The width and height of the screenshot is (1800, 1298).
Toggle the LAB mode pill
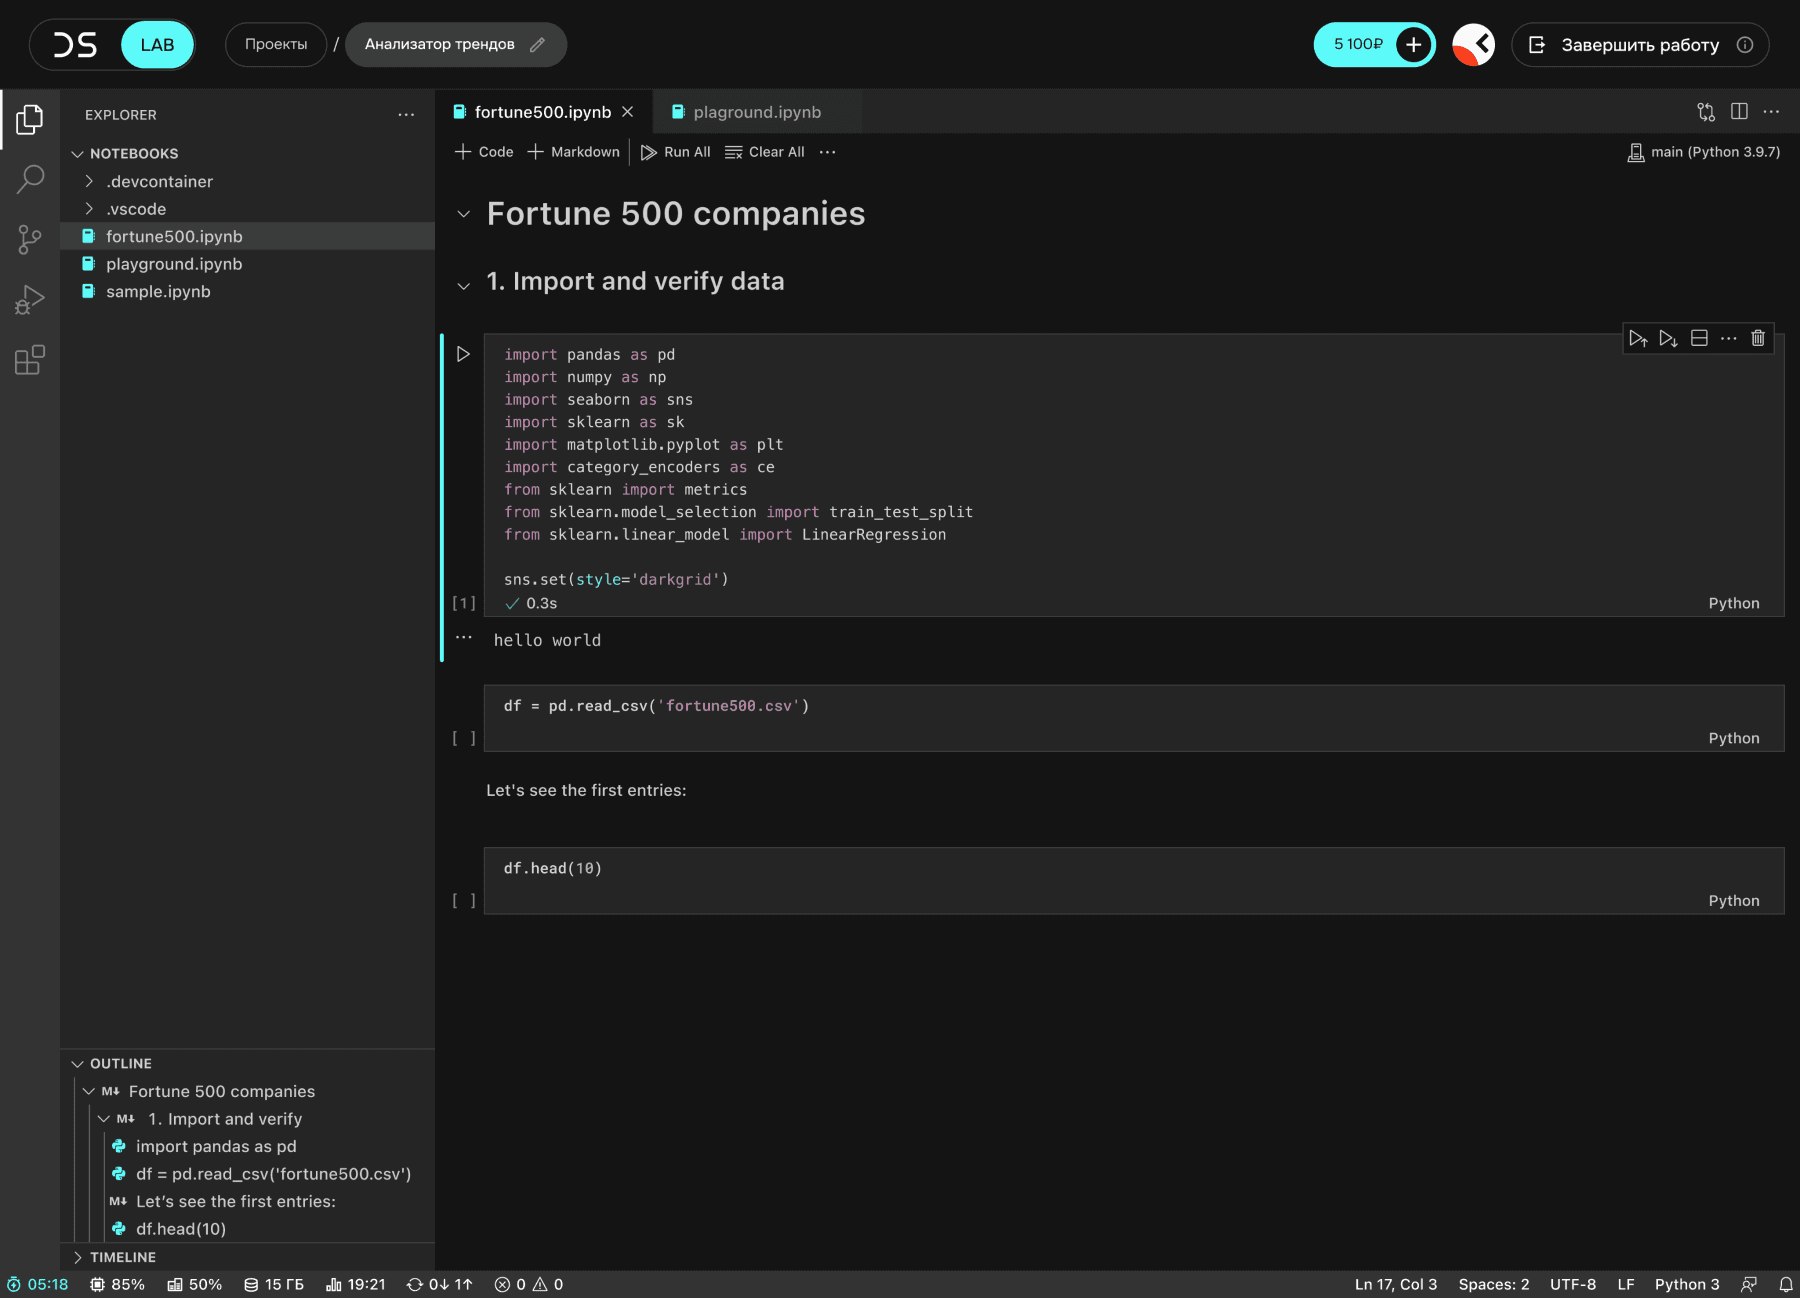[157, 45]
